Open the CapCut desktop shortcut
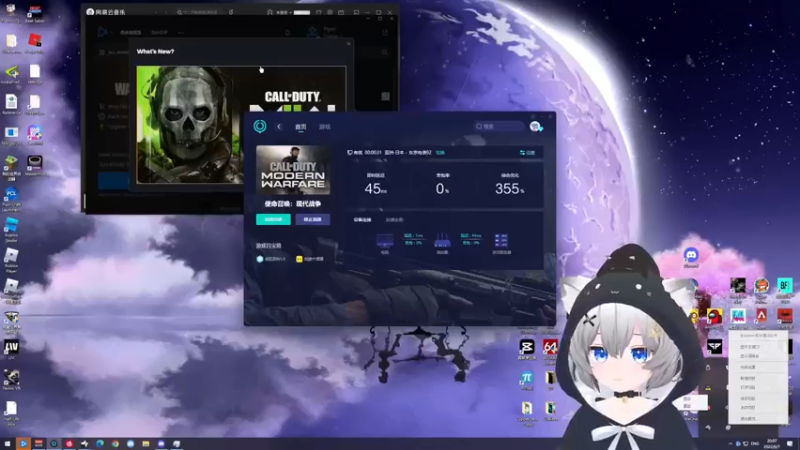 click(527, 349)
